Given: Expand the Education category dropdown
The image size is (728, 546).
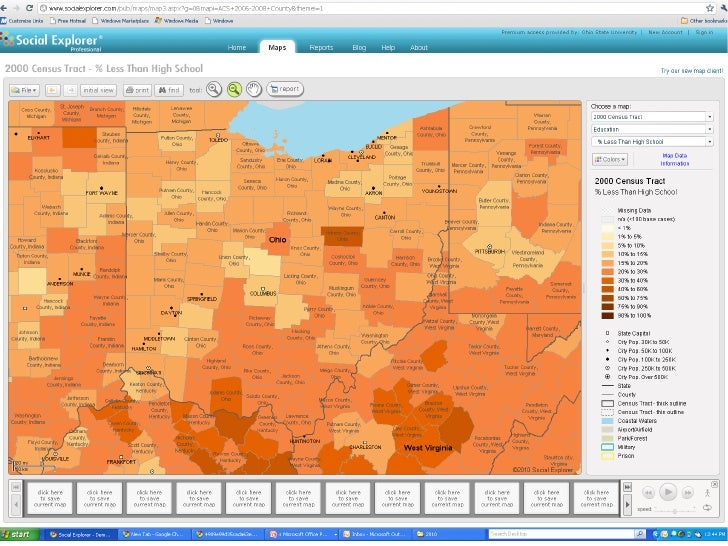Looking at the screenshot, I should pyautogui.click(x=651, y=129).
